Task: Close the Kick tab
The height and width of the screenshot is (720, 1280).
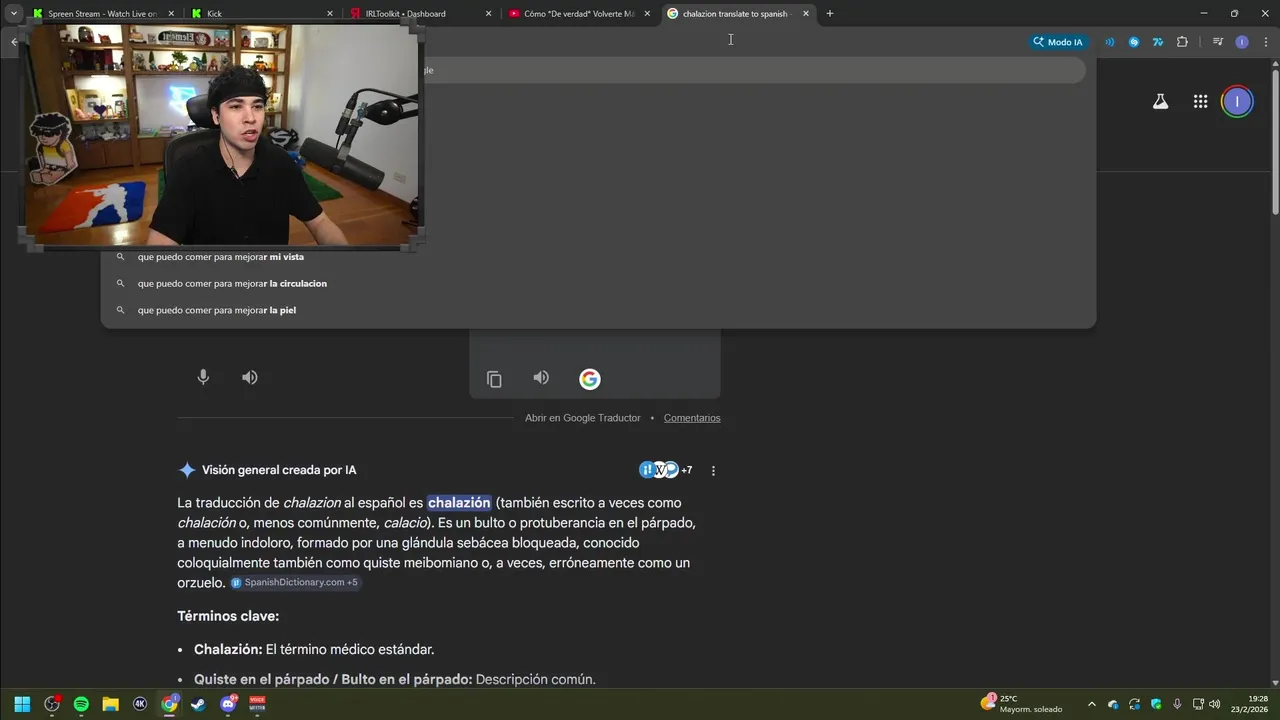Action: pyautogui.click(x=330, y=14)
